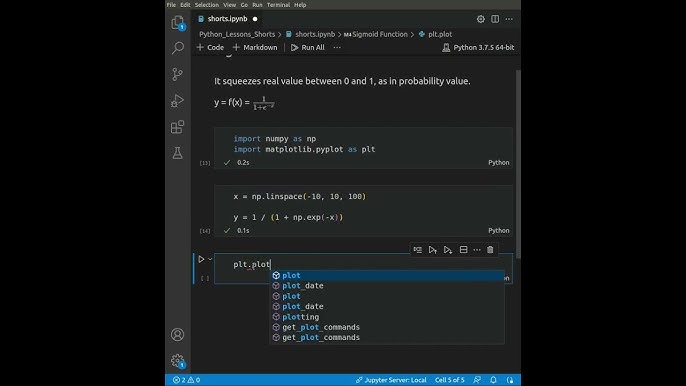
Task: Click the Run All button
Action: tap(308, 47)
